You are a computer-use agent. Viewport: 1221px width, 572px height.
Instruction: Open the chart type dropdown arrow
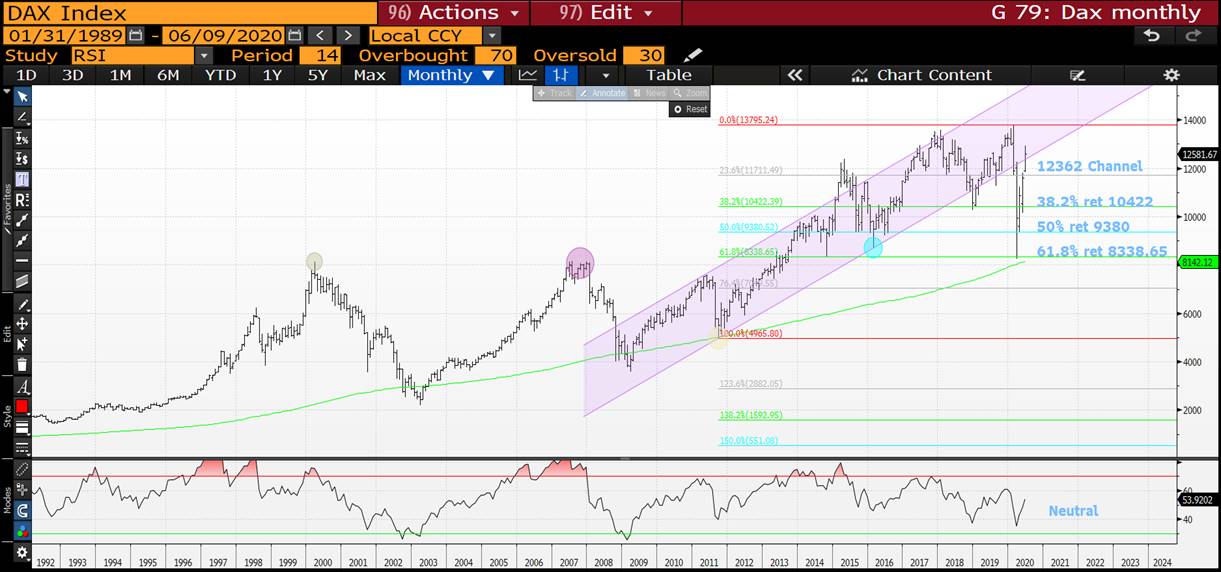604,75
